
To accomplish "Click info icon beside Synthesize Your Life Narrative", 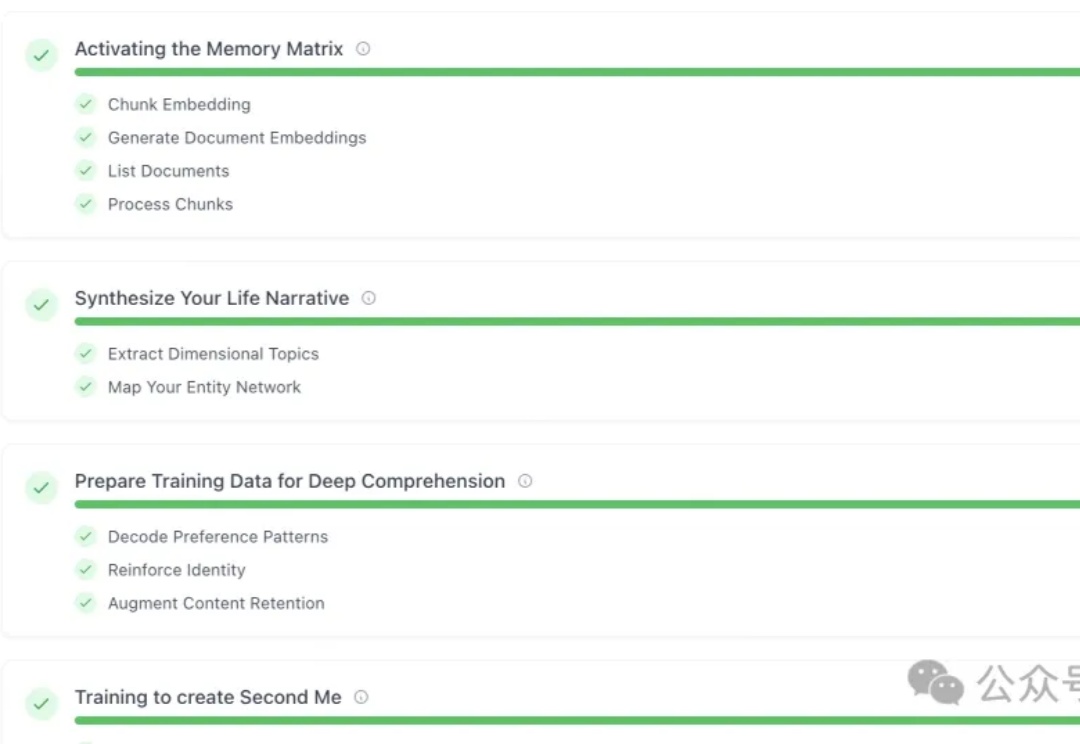I will [x=368, y=298].
